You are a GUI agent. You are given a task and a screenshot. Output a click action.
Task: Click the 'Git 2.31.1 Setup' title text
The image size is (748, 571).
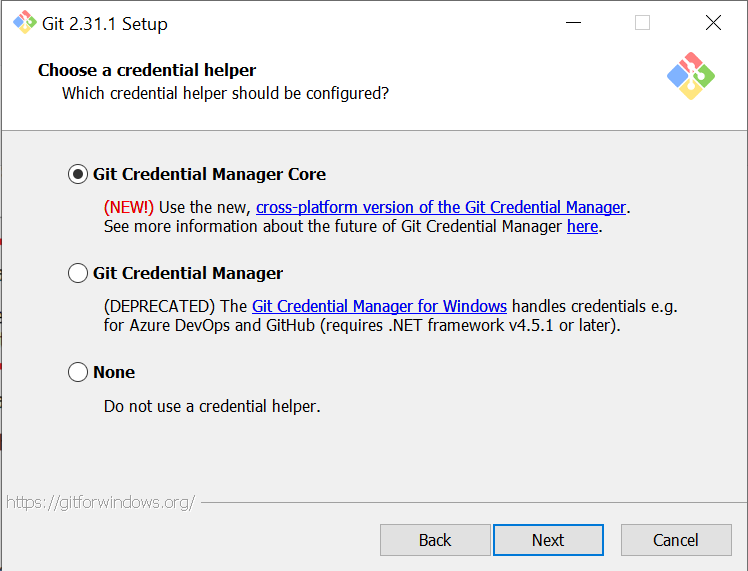coord(105,23)
